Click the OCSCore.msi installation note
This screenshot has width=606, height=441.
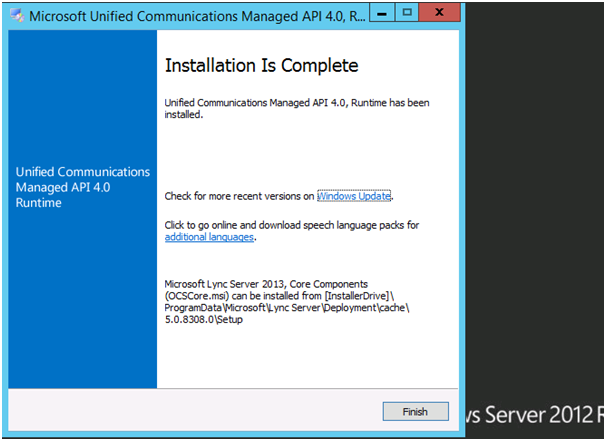tap(287, 302)
